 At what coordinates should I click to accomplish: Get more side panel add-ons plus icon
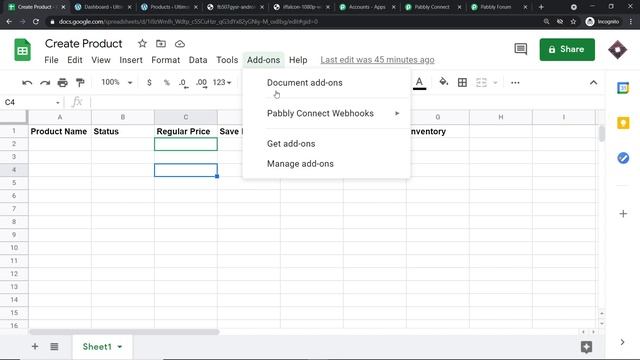(623, 213)
